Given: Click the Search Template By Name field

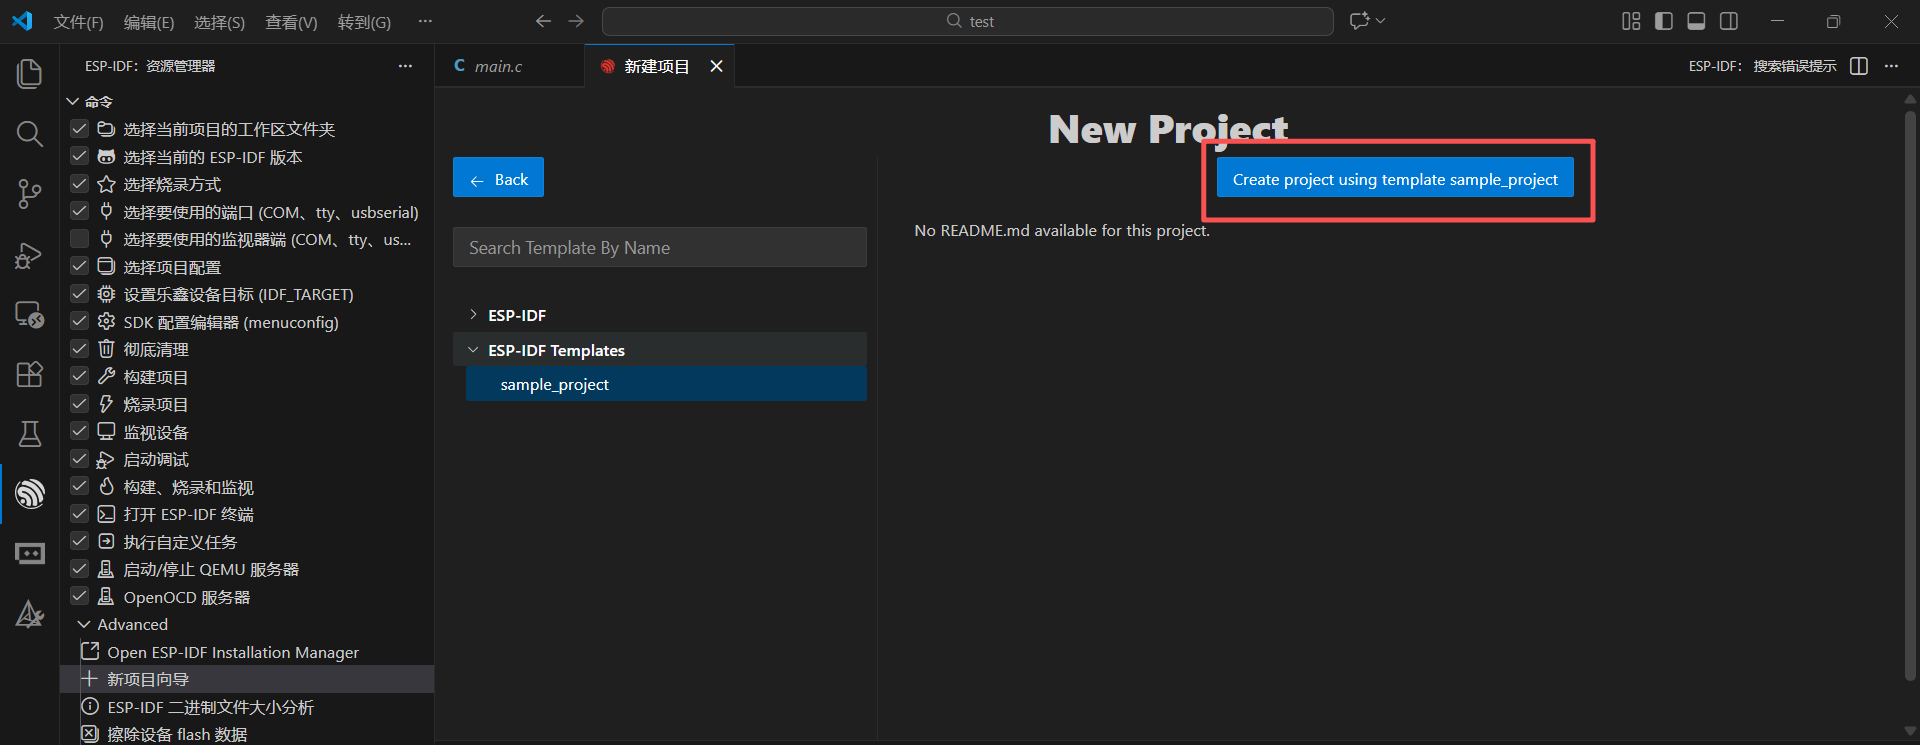Looking at the screenshot, I should coord(660,247).
